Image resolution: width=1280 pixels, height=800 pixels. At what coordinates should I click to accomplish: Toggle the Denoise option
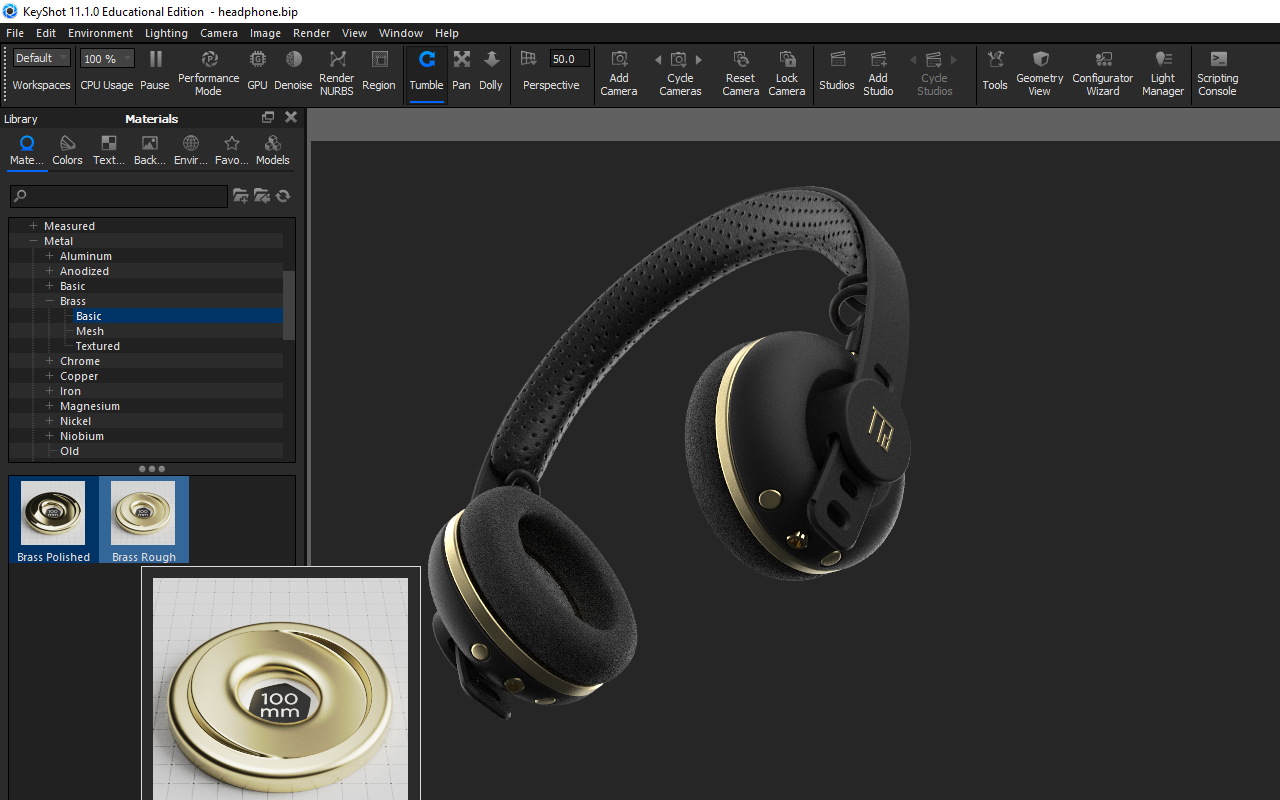click(293, 71)
